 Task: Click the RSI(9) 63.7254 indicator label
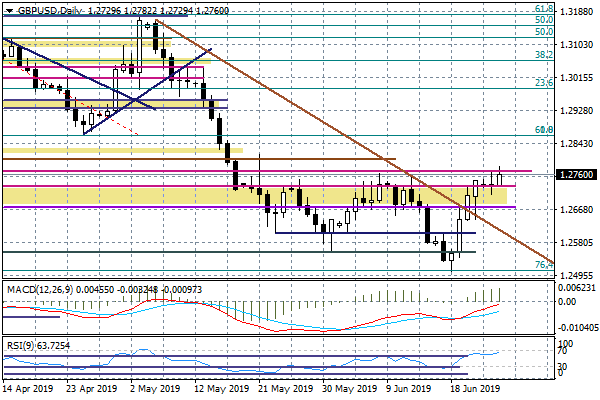(38, 346)
